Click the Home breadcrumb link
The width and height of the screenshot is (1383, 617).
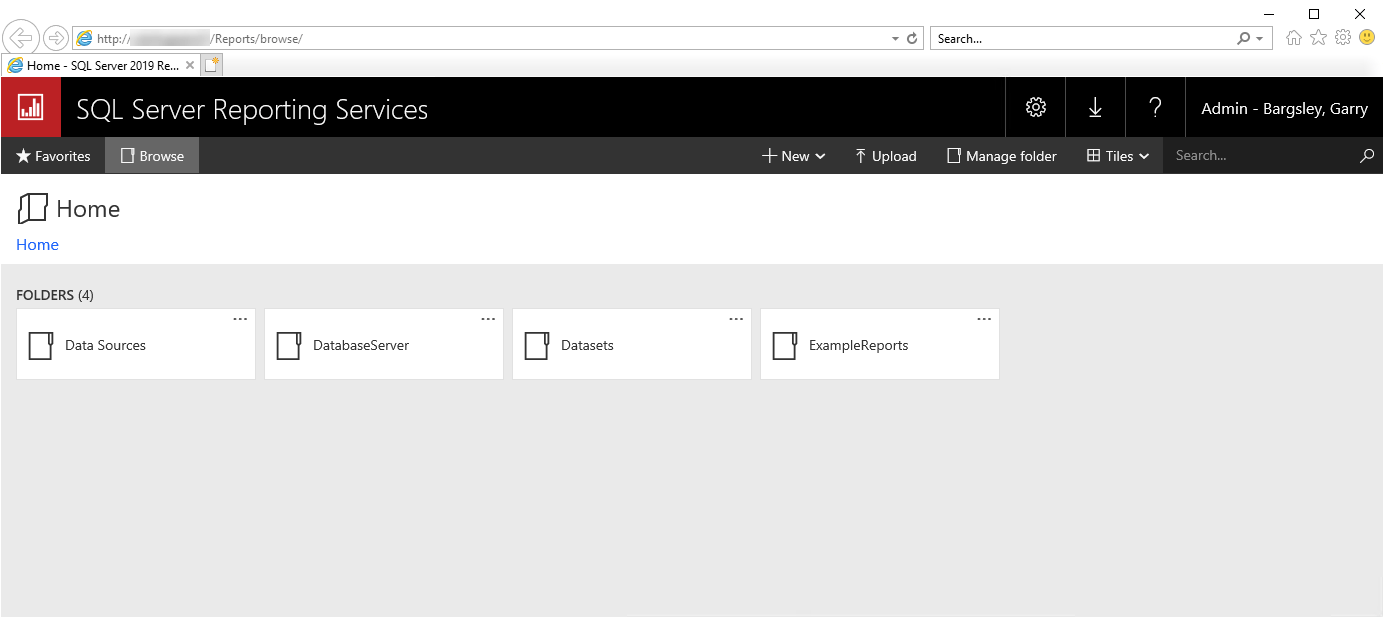coord(37,245)
